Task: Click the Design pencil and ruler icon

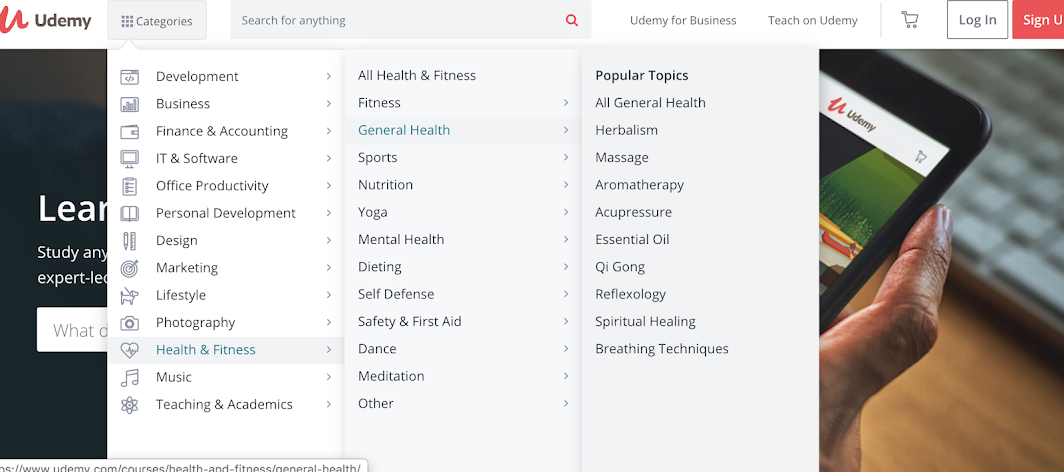Action: tap(130, 240)
